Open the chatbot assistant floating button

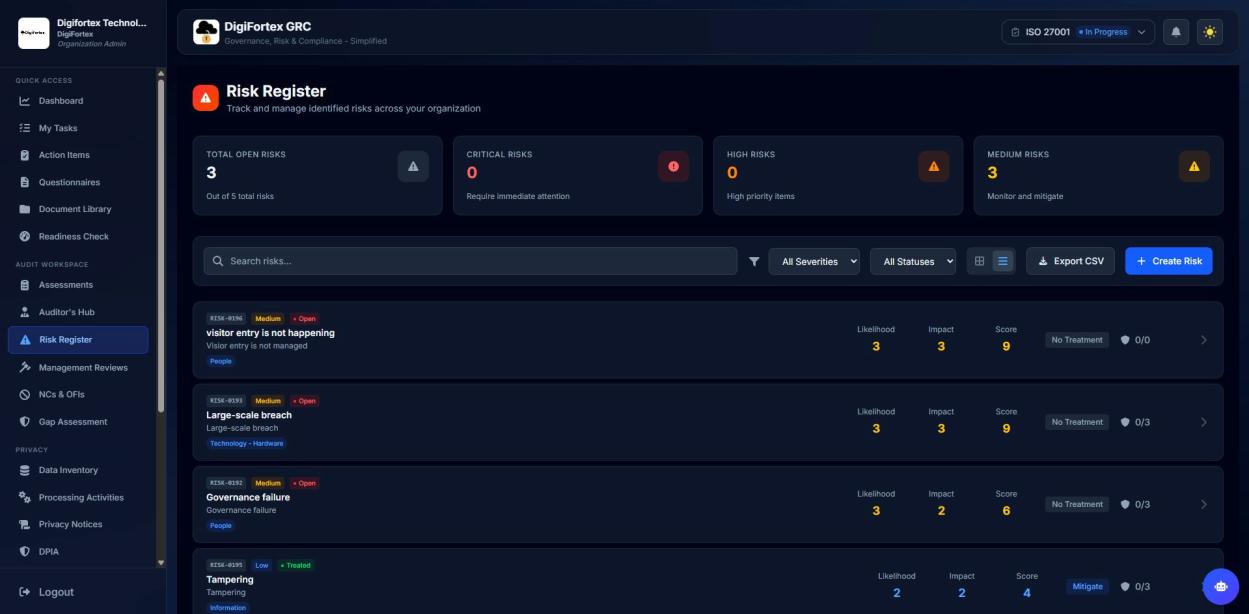click(x=1220, y=587)
